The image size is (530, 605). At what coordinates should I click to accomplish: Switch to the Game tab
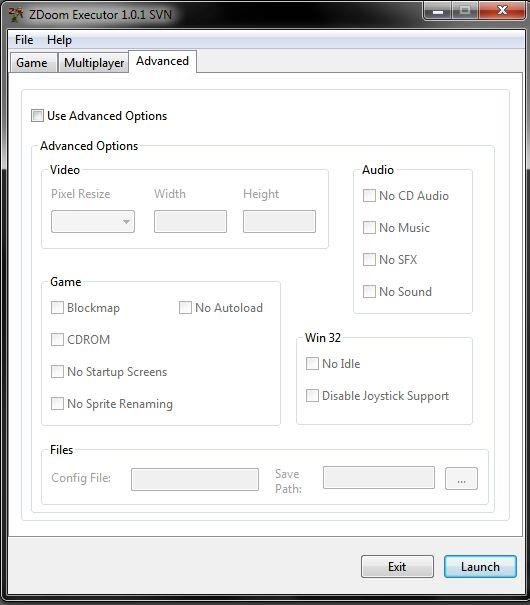coord(32,63)
